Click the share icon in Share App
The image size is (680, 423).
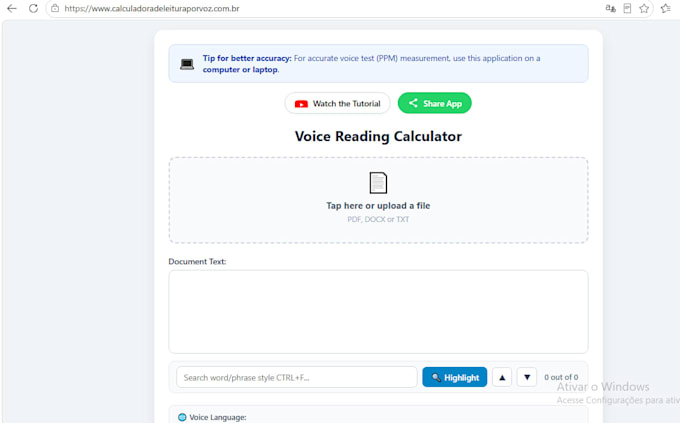pyautogui.click(x=413, y=103)
